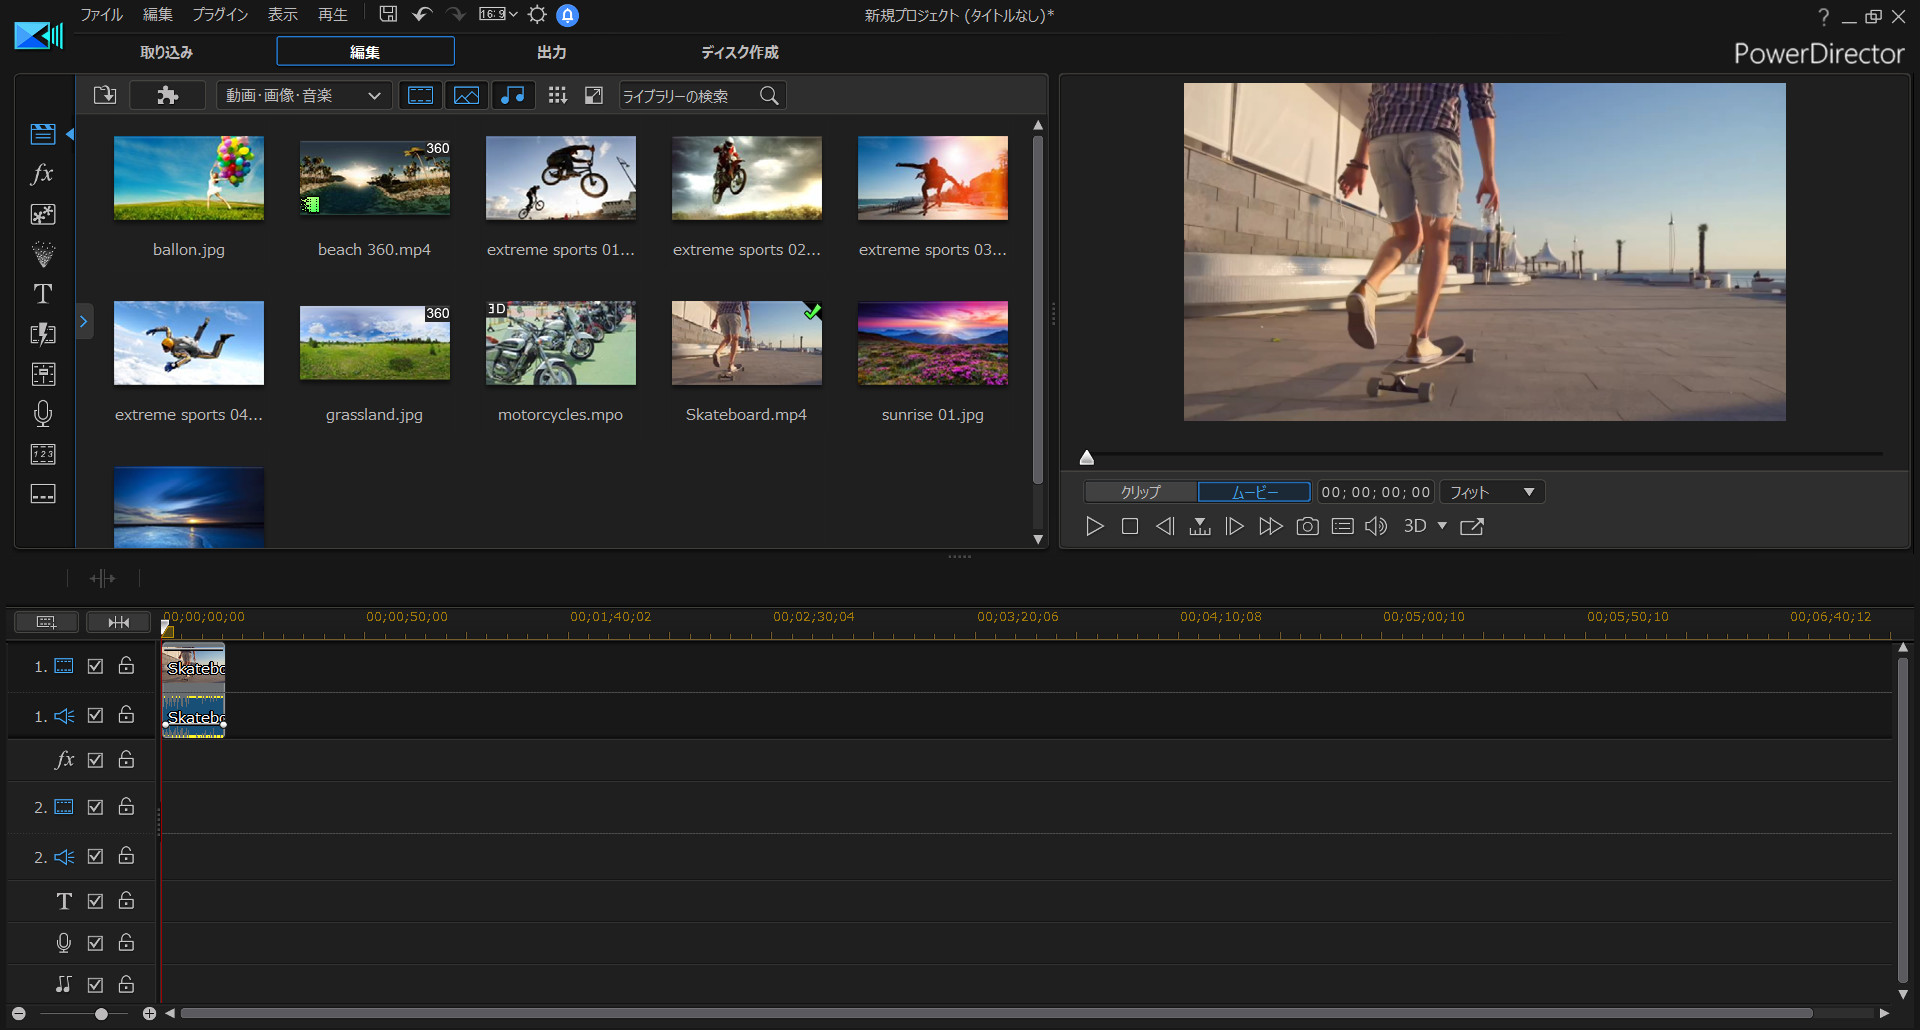Open the 表示 menu
This screenshot has width=1920, height=1030.
point(283,14)
